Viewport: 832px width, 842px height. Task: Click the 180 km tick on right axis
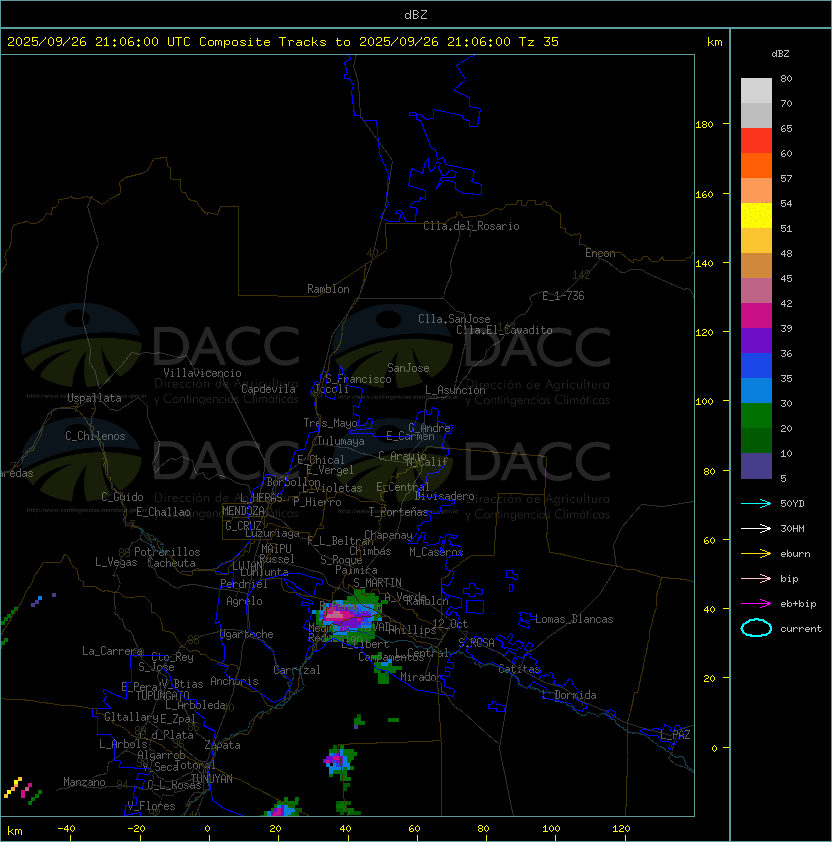704,125
